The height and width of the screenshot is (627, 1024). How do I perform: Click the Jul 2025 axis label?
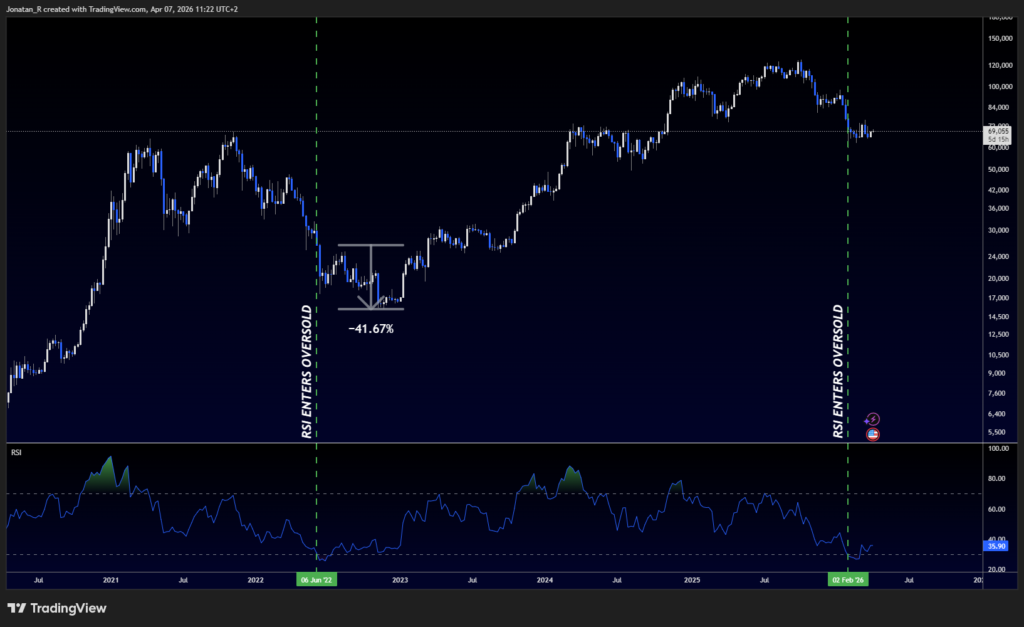763,579
